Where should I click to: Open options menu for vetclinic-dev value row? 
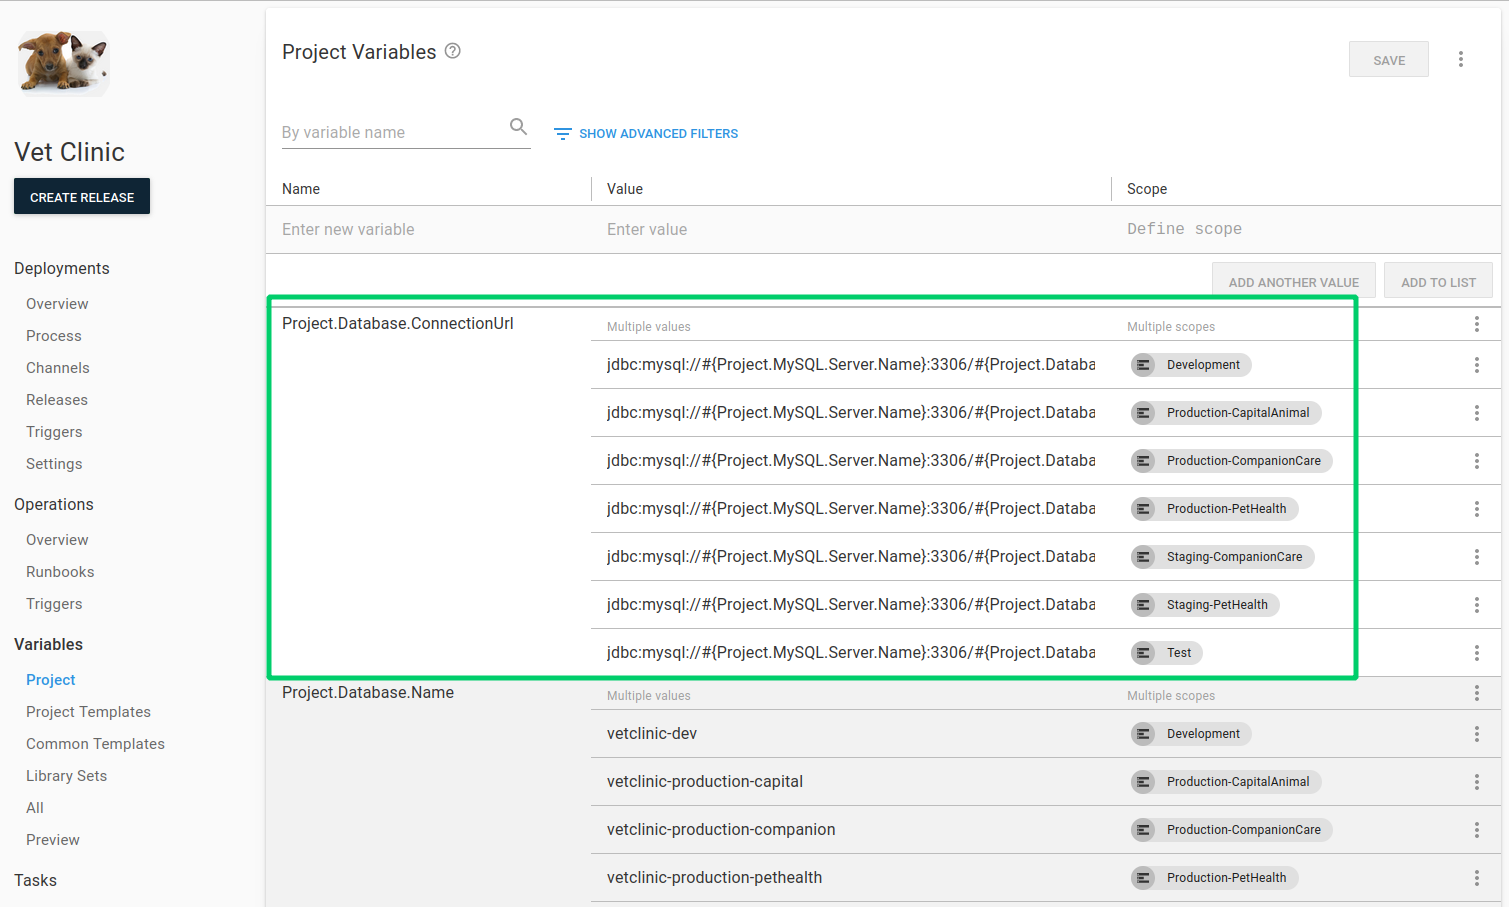coord(1477,733)
